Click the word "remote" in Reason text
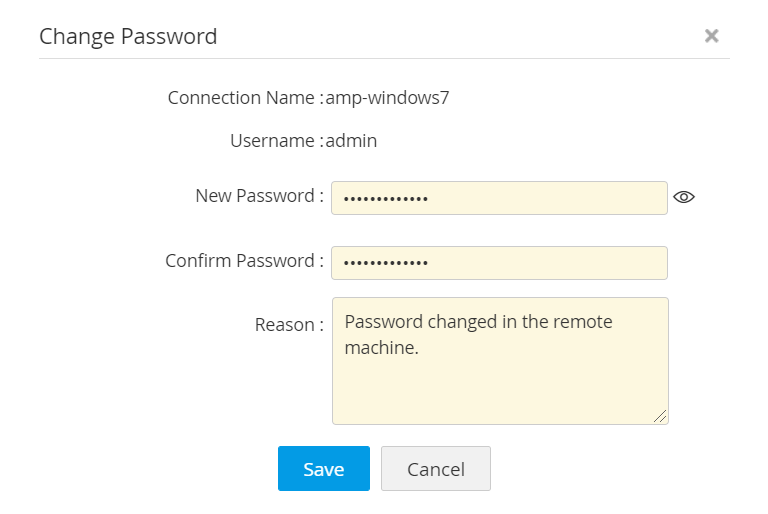 point(586,322)
